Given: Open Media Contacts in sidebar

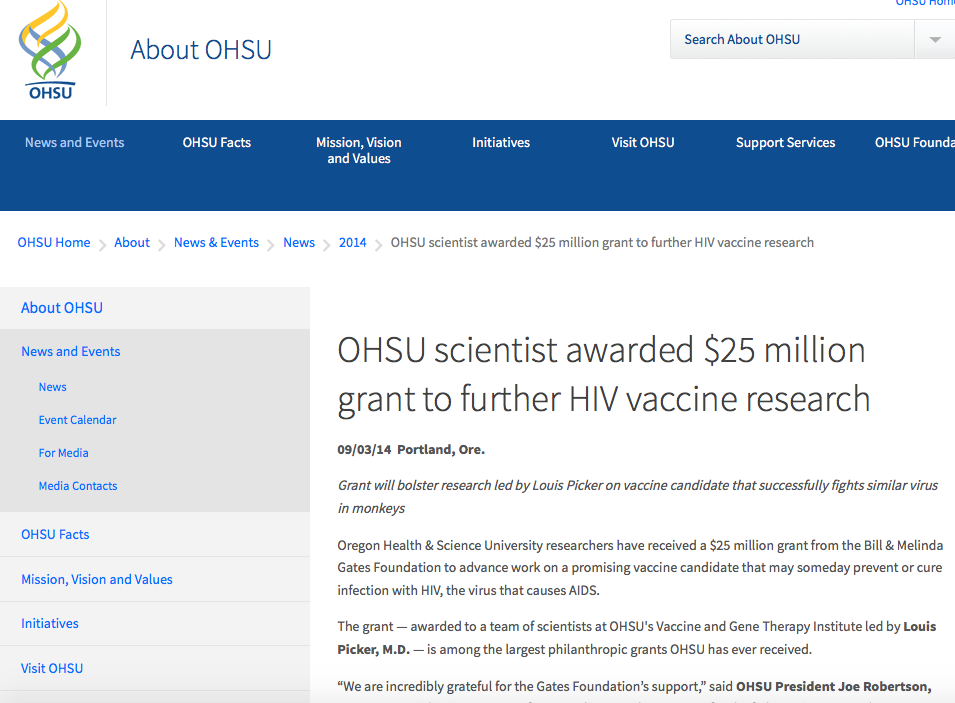Looking at the screenshot, I should pos(78,486).
